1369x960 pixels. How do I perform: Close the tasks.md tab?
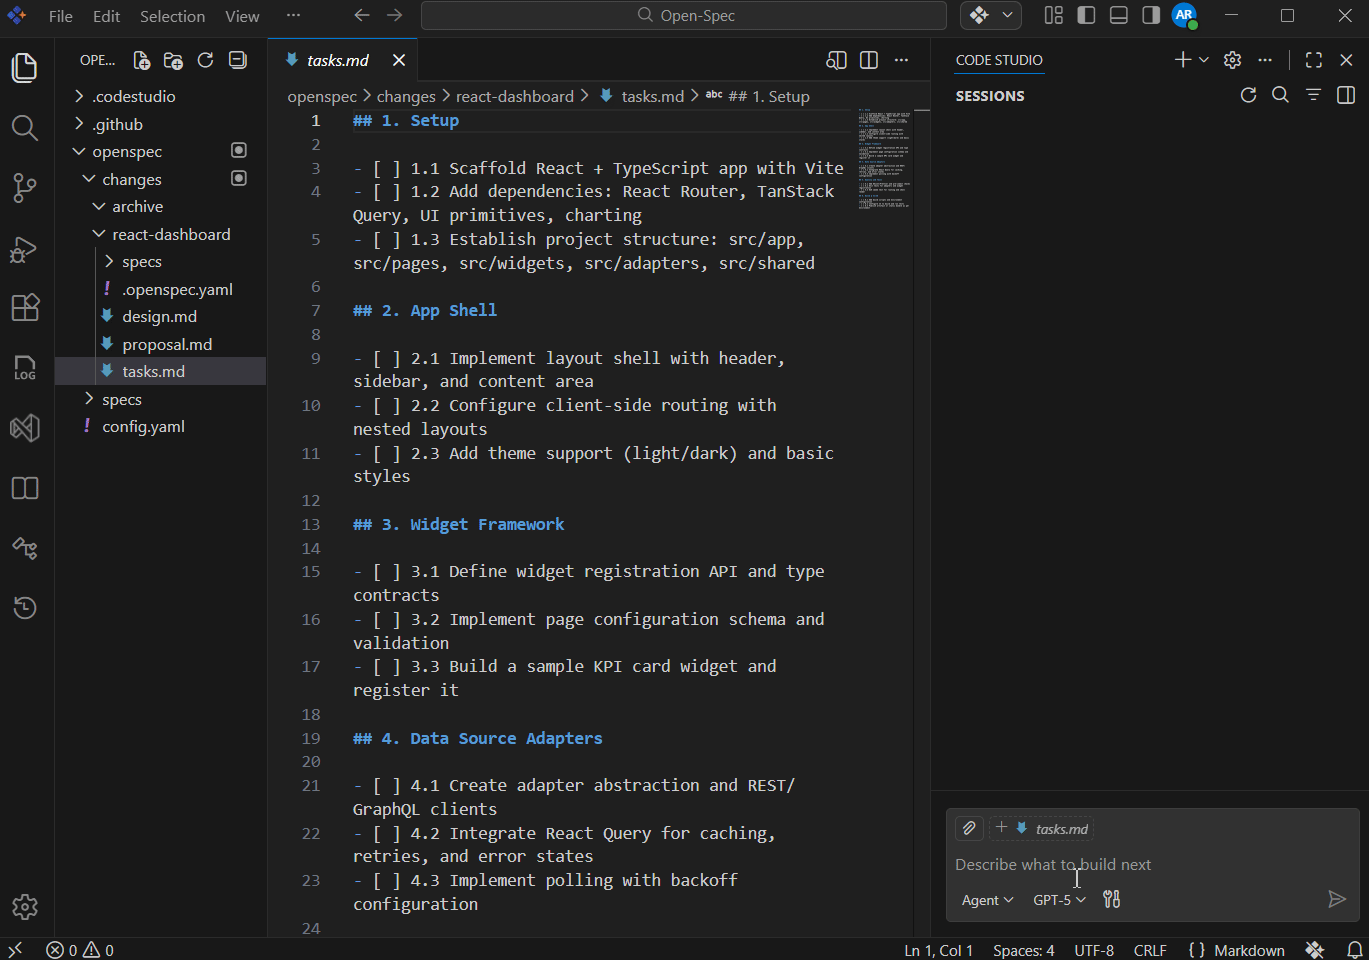[x=399, y=61]
